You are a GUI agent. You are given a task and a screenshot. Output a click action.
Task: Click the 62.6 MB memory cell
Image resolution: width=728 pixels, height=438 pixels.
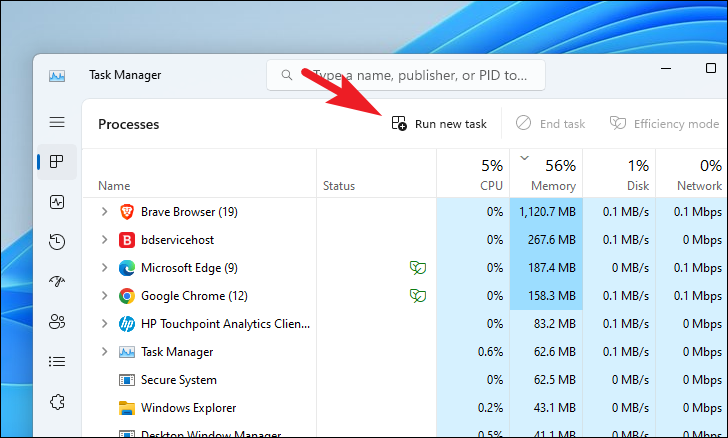point(546,352)
